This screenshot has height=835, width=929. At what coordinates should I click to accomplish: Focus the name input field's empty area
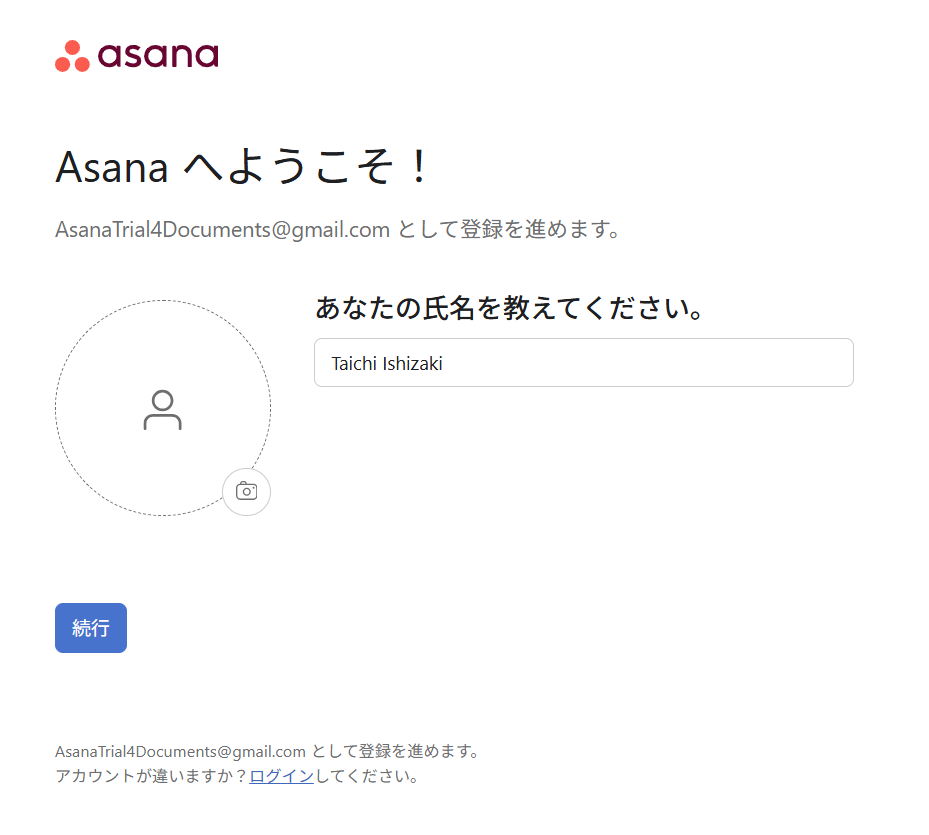(650, 363)
